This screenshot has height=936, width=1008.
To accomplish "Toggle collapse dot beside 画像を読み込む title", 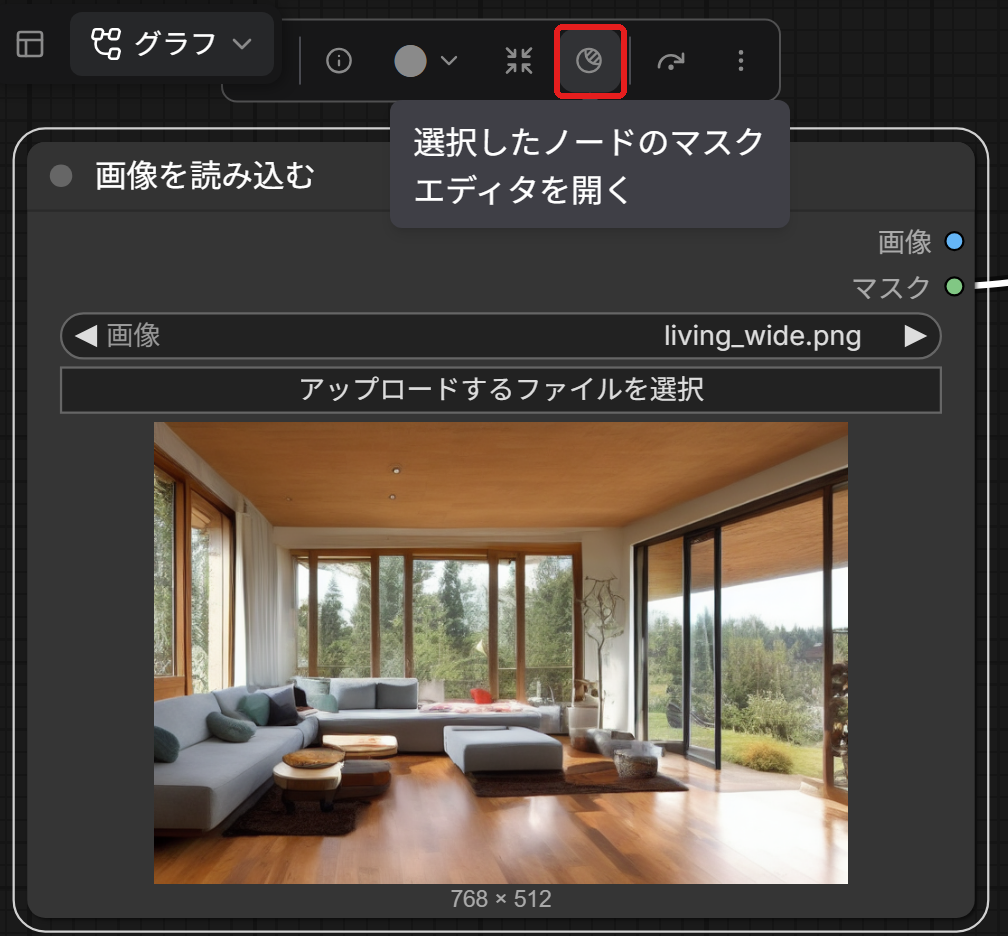I will pyautogui.click(x=61, y=176).
